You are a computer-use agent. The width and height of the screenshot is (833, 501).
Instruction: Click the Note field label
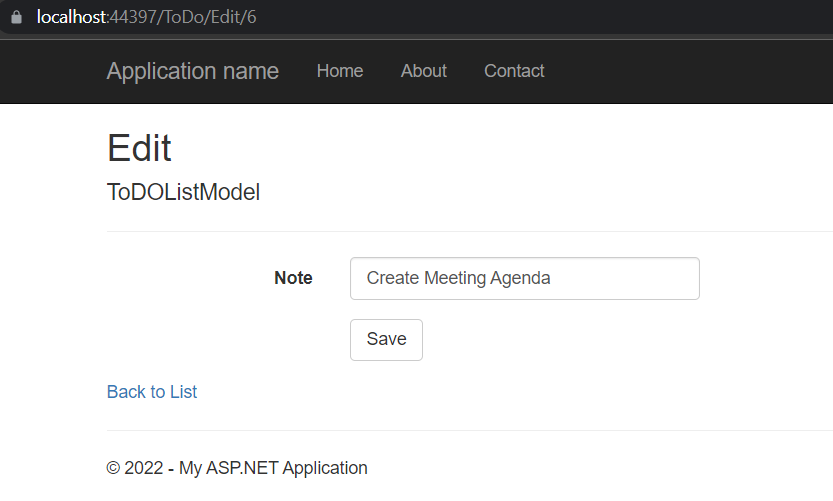[293, 278]
